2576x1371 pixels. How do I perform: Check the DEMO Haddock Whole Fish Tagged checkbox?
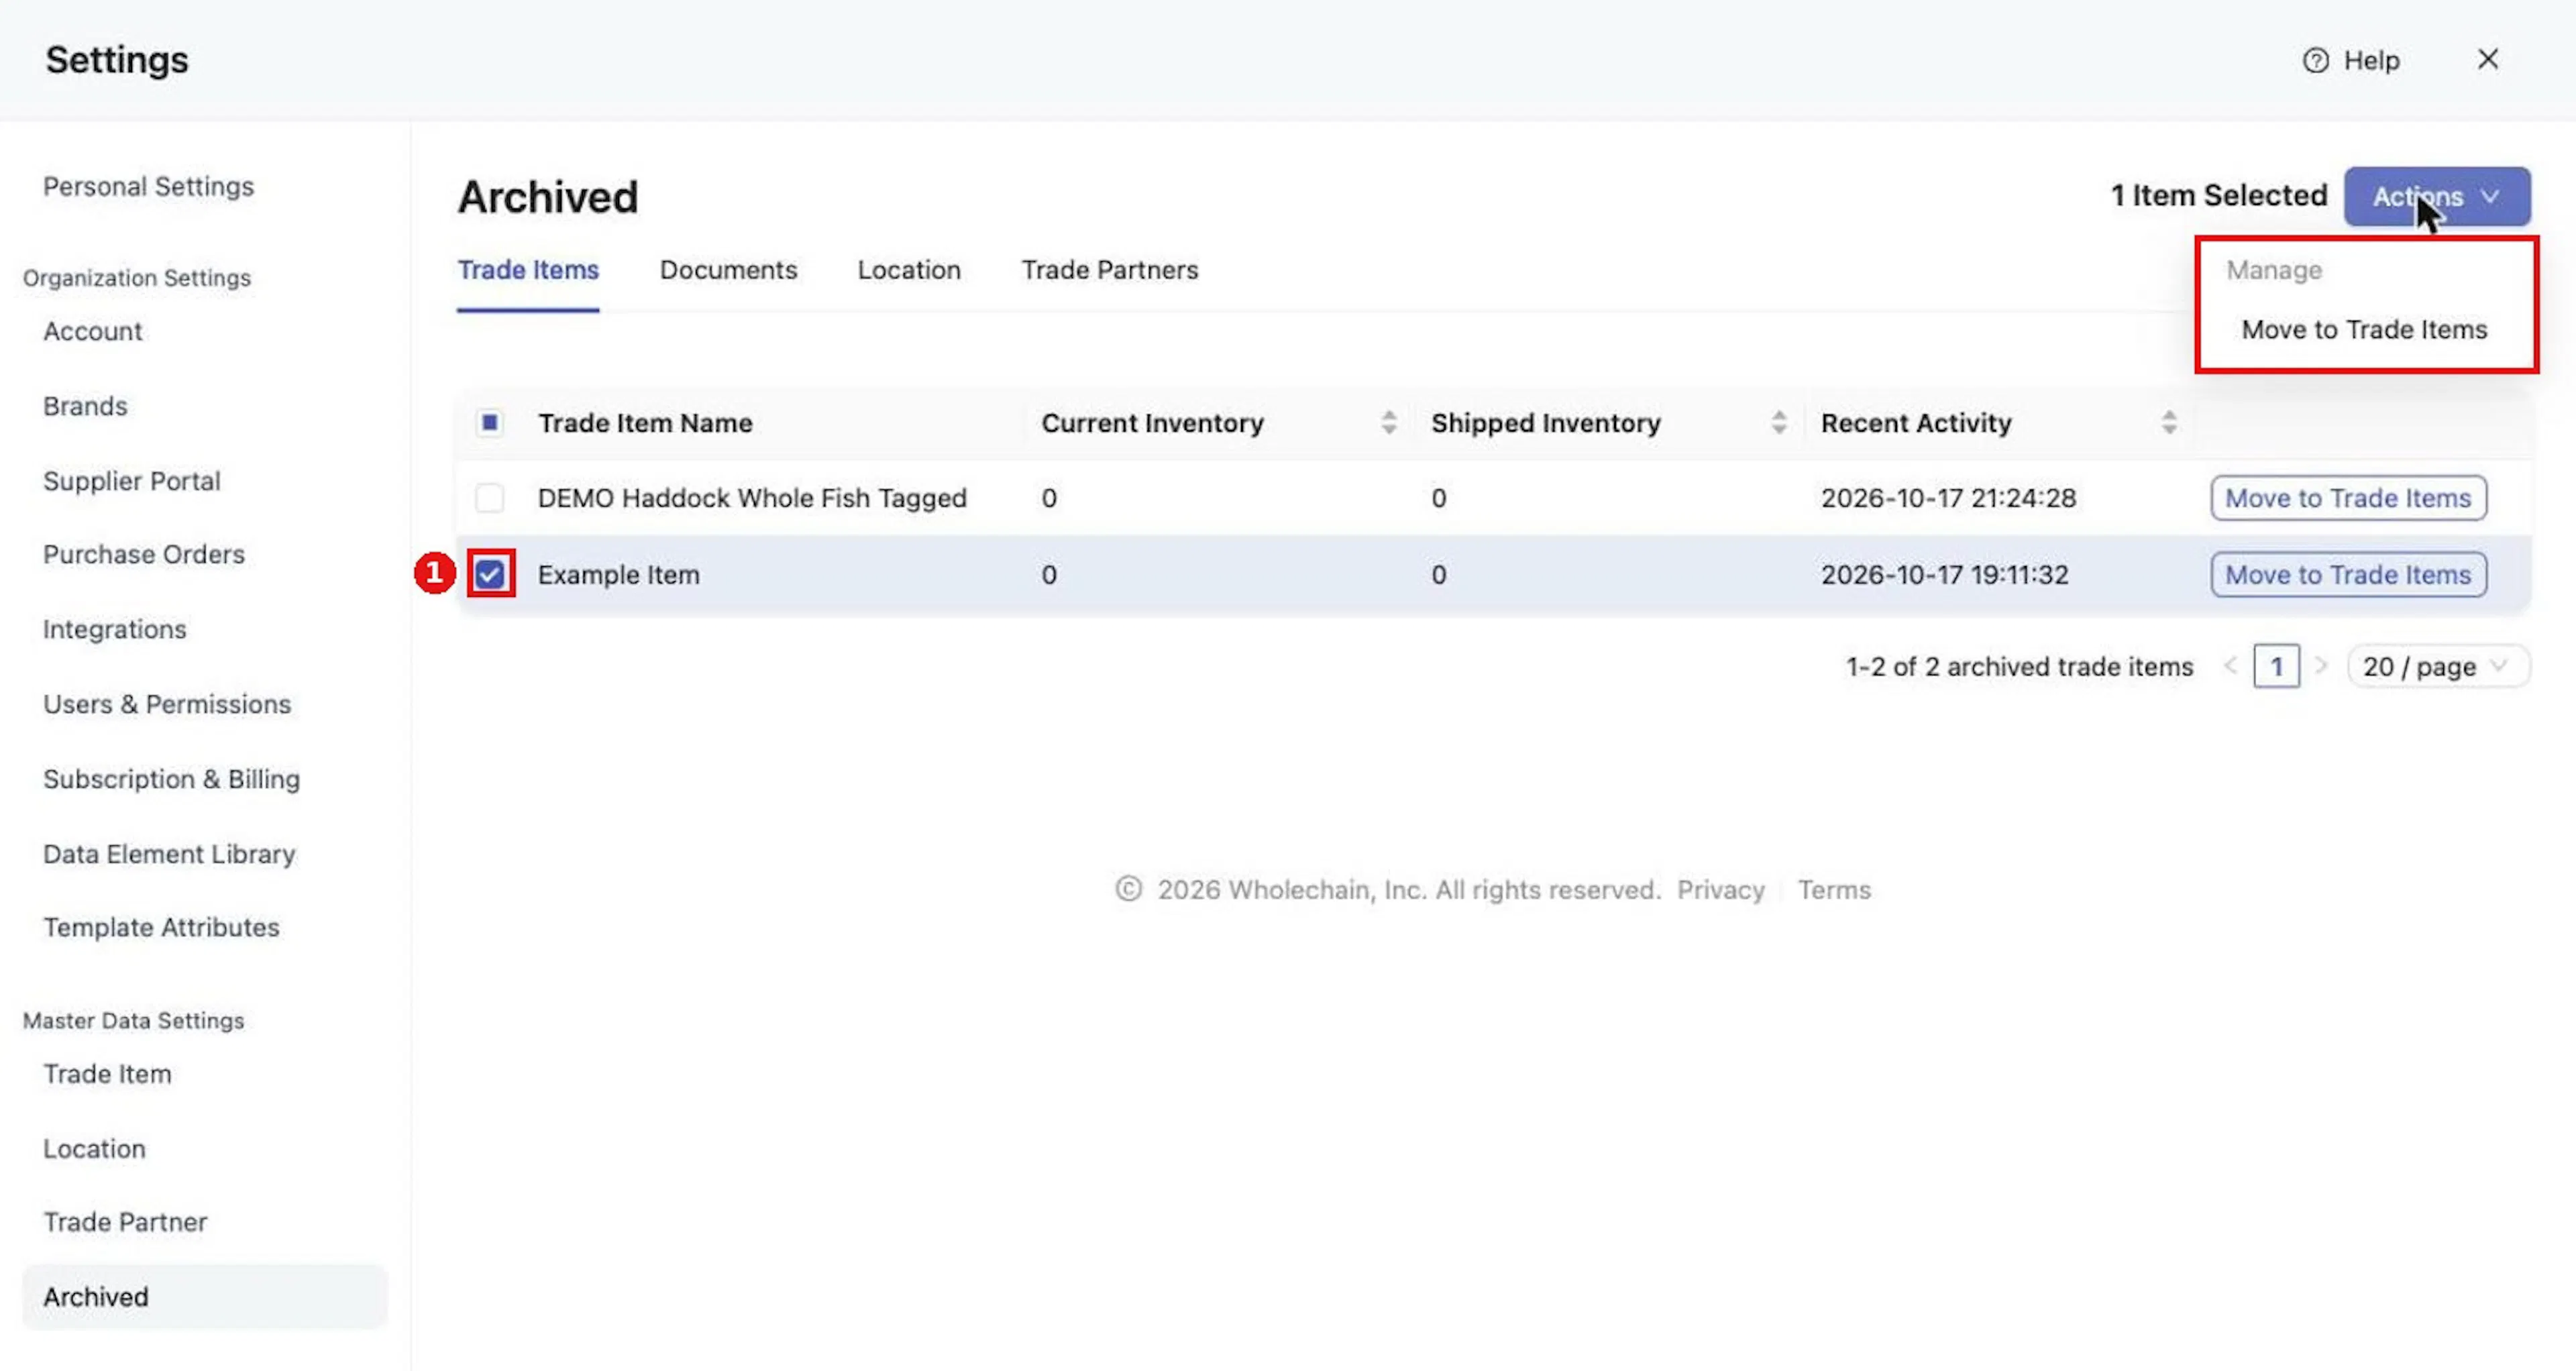pos(490,498)
